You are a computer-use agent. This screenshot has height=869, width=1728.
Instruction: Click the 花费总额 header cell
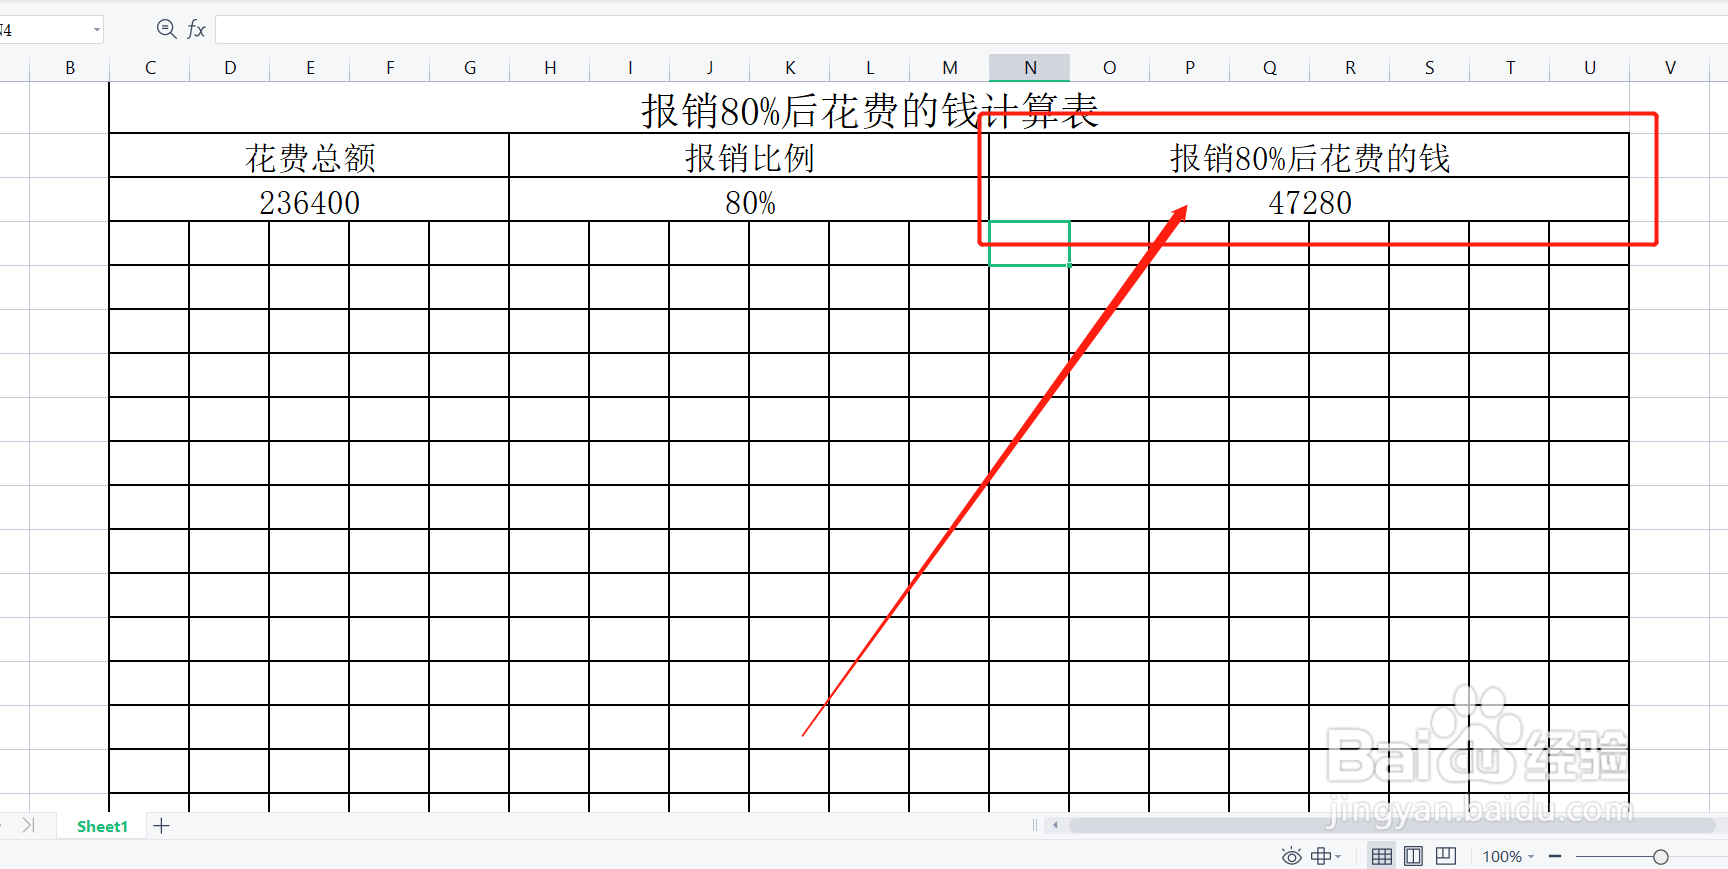tap(310, 156)
